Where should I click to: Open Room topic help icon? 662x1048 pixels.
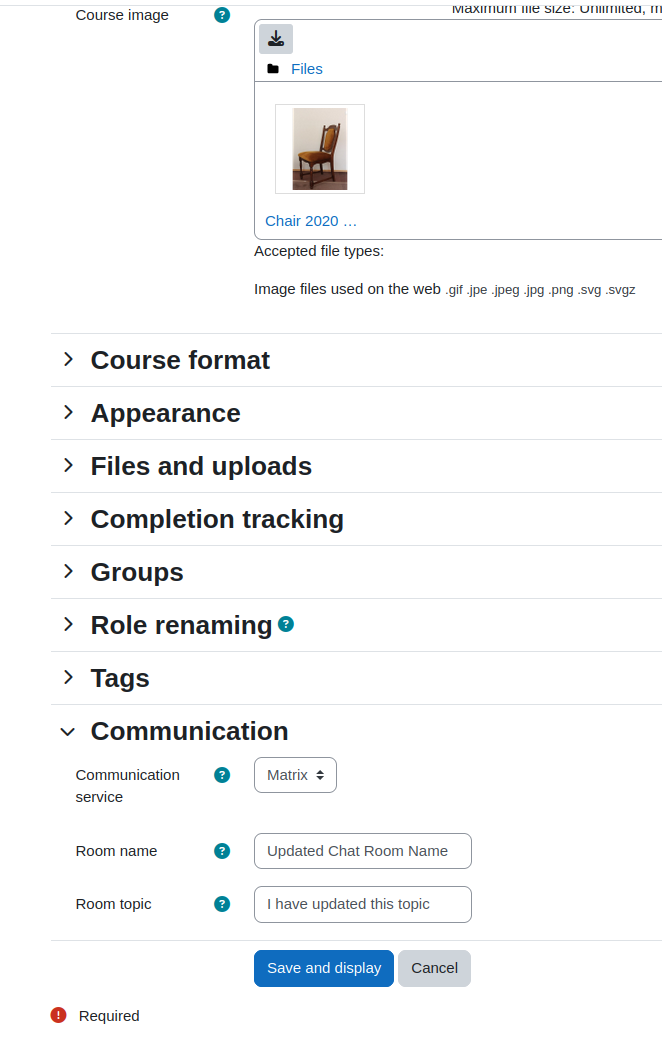click(x=222, y=904)
